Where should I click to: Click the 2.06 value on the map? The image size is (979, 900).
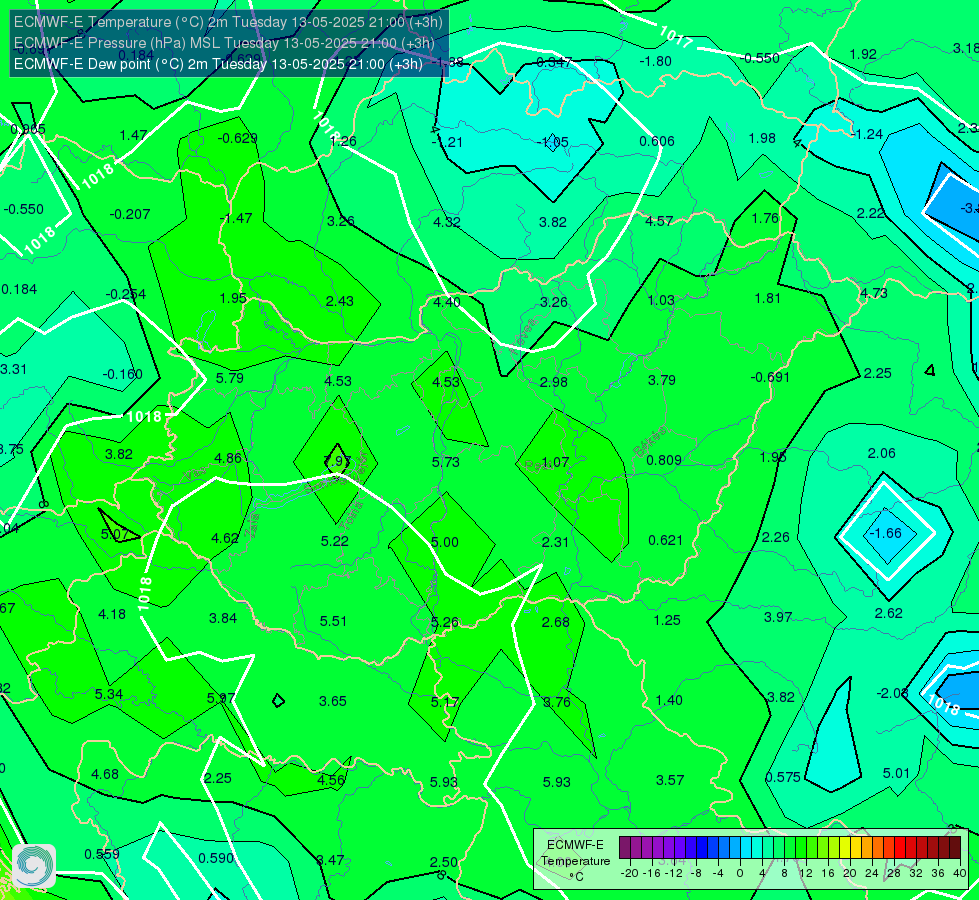click(882, 453)
